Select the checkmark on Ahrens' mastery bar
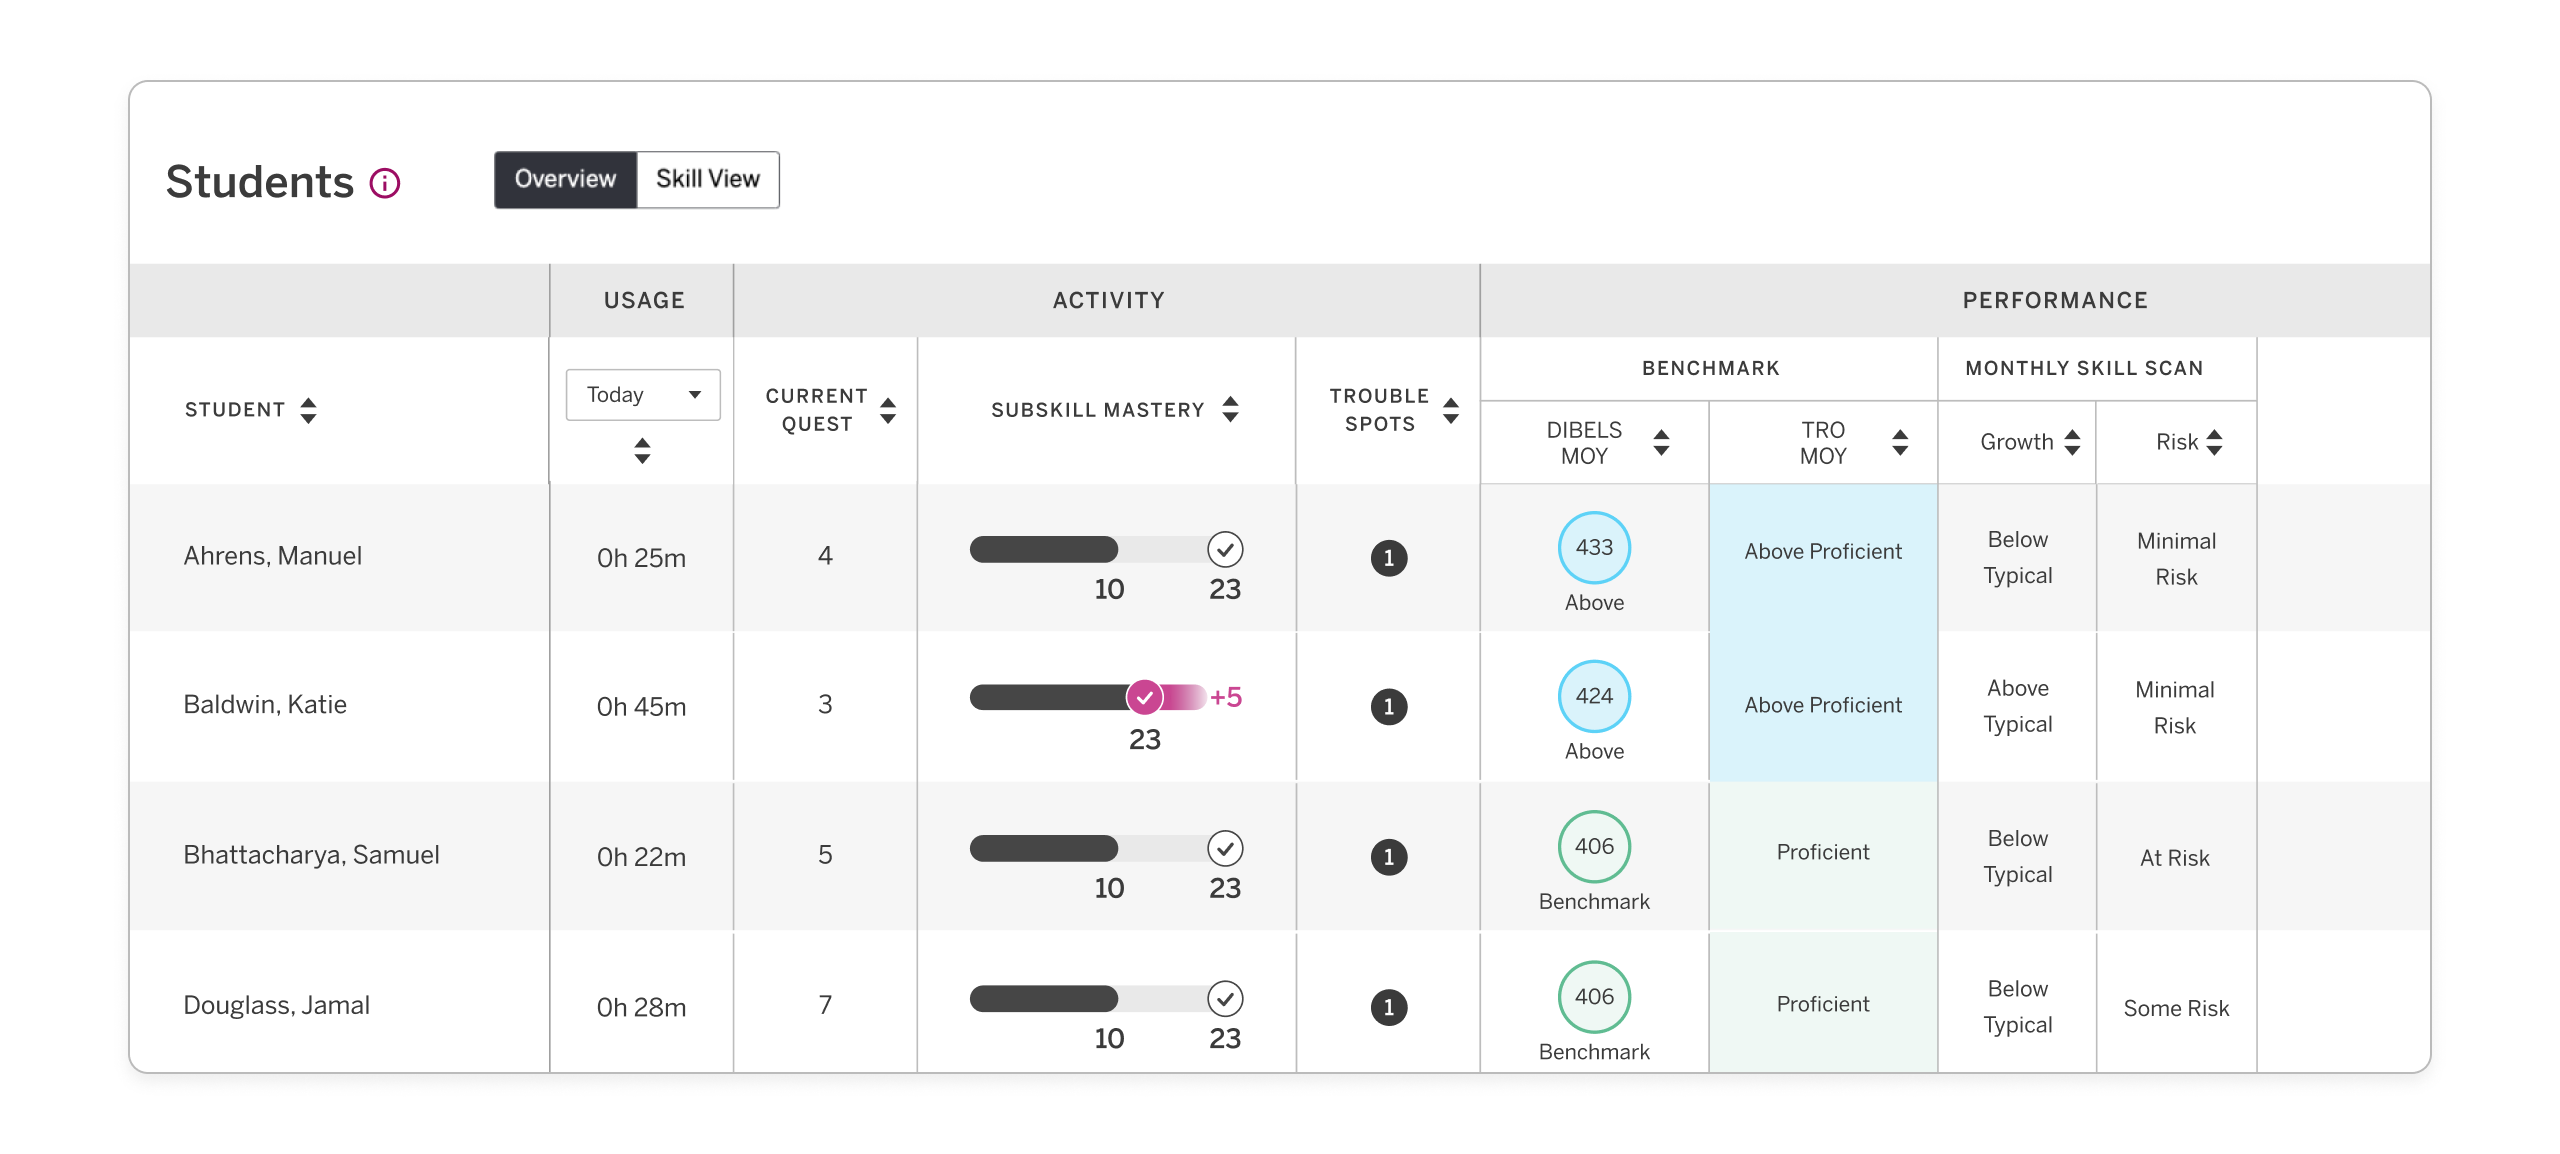This screenshot has height=1154, width=2560. [1227, 549]
